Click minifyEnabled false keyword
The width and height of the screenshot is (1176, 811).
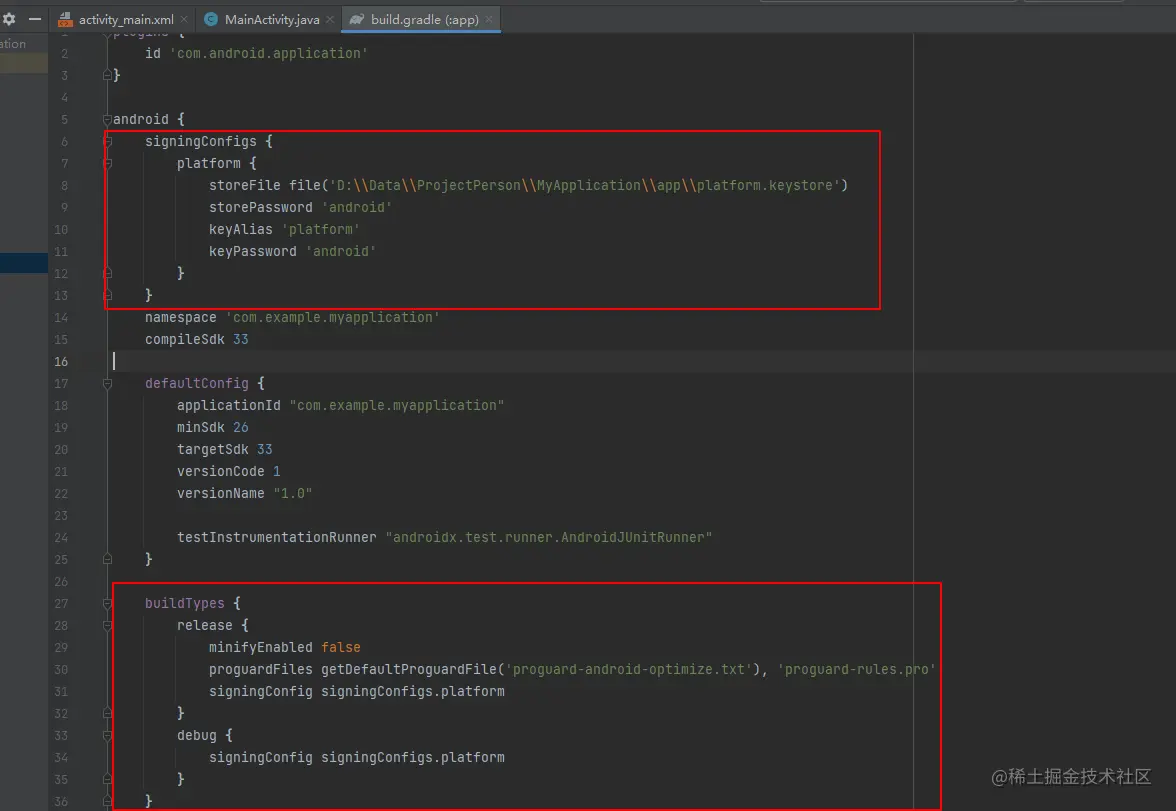(x=340, y=647)
